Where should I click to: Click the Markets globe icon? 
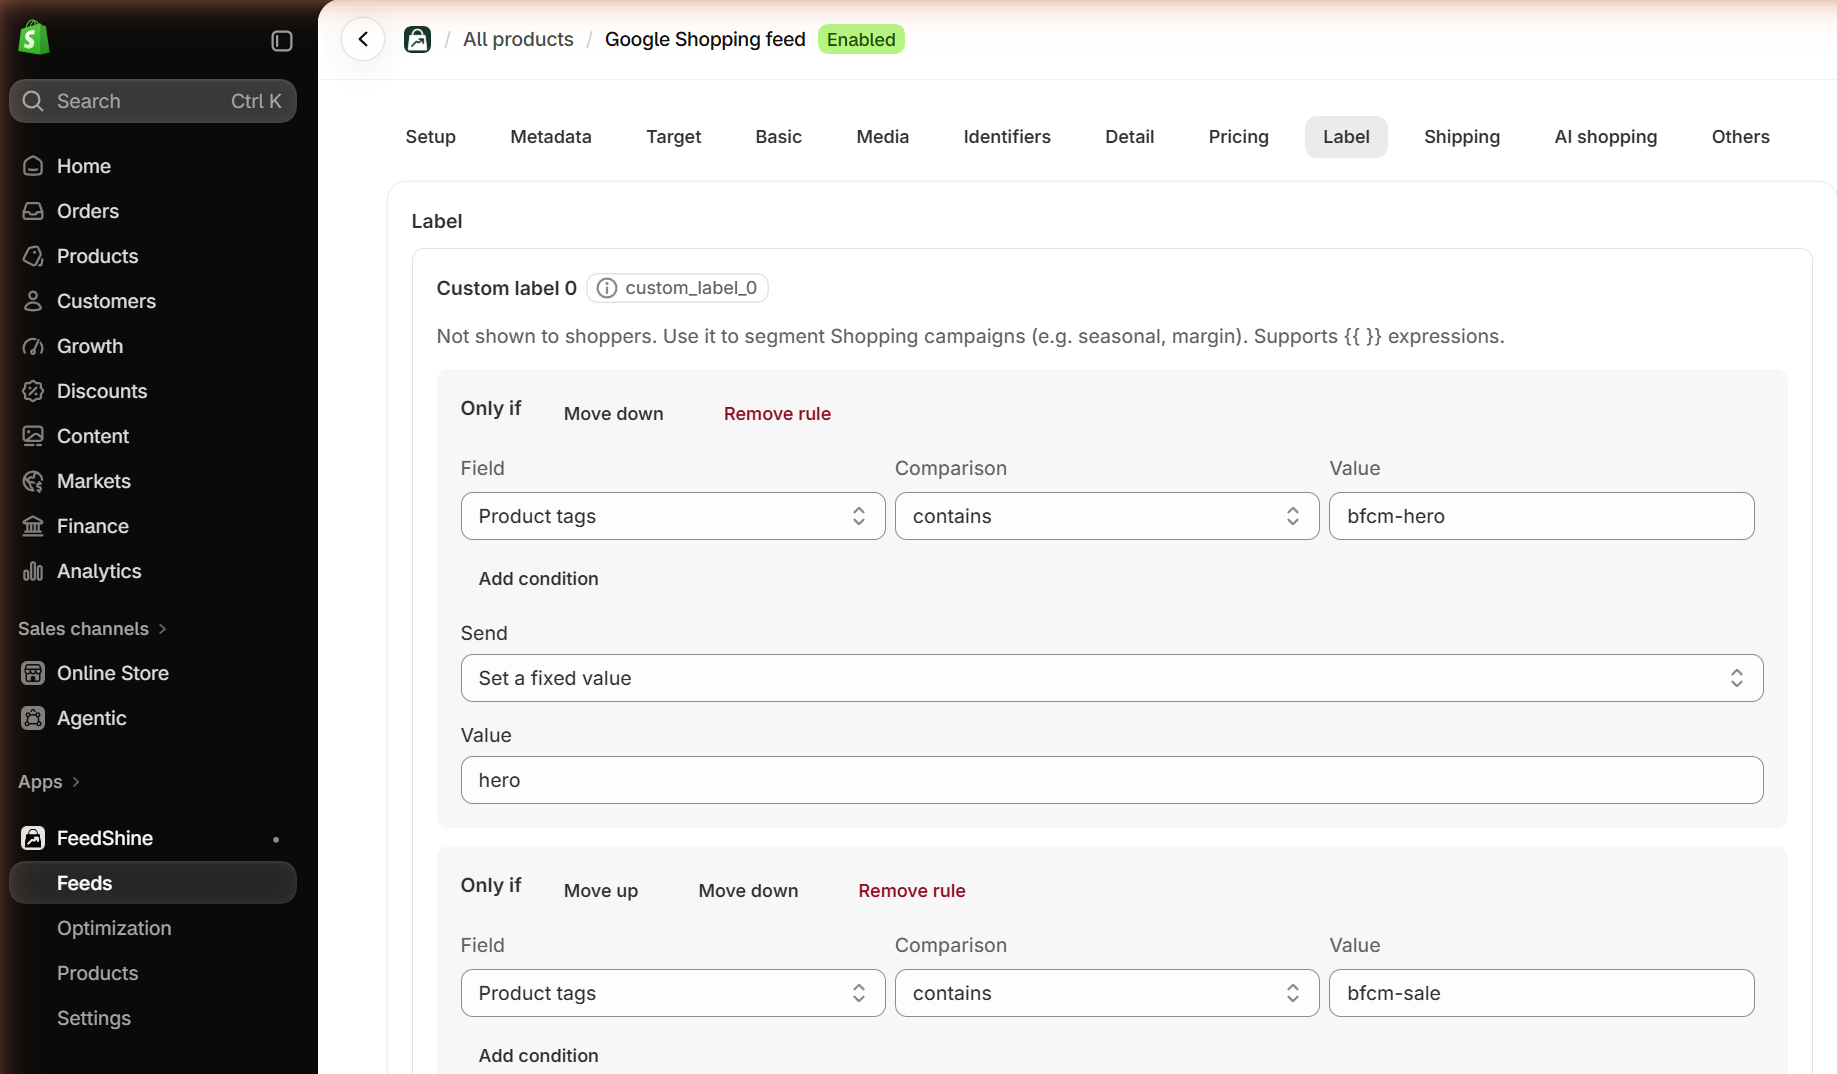tap(33, 481)
